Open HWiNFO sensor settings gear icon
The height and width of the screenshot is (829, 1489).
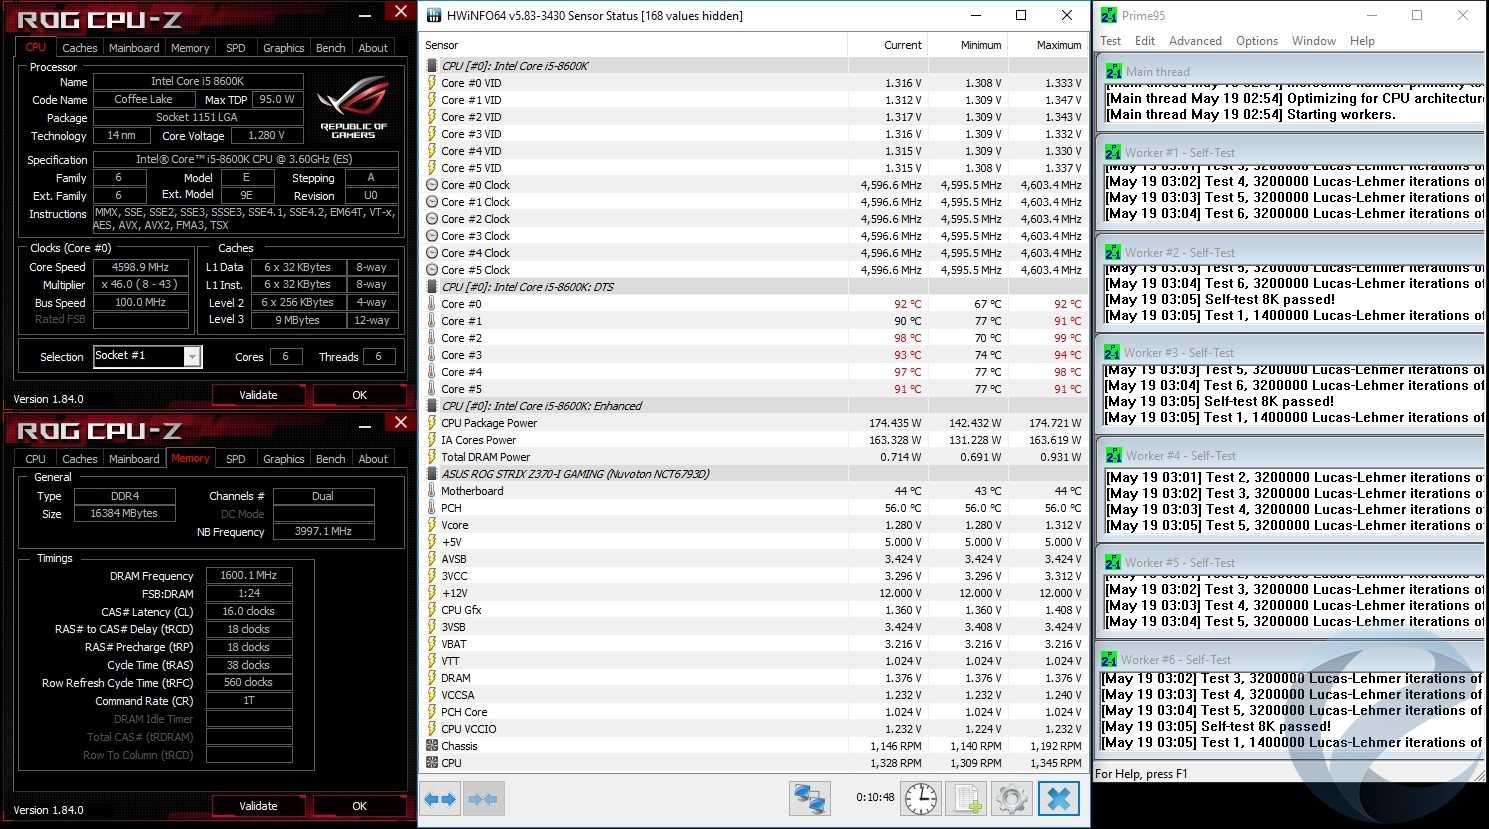1011,799
